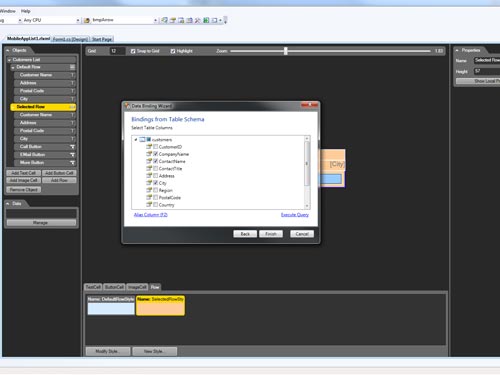
Task: Toggle the Highlight checkbox
Action: 173,51
